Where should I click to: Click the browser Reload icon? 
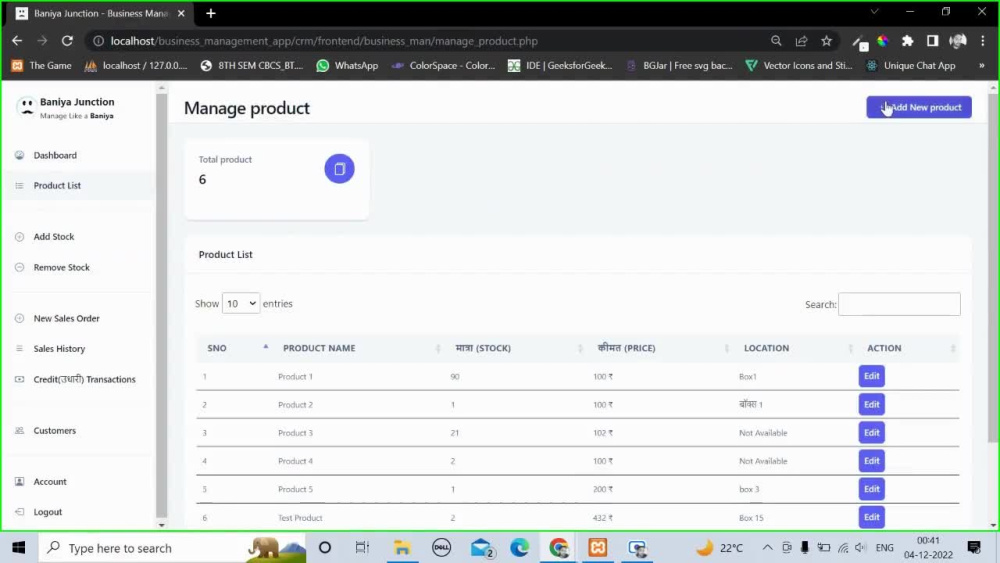point(67,41)
